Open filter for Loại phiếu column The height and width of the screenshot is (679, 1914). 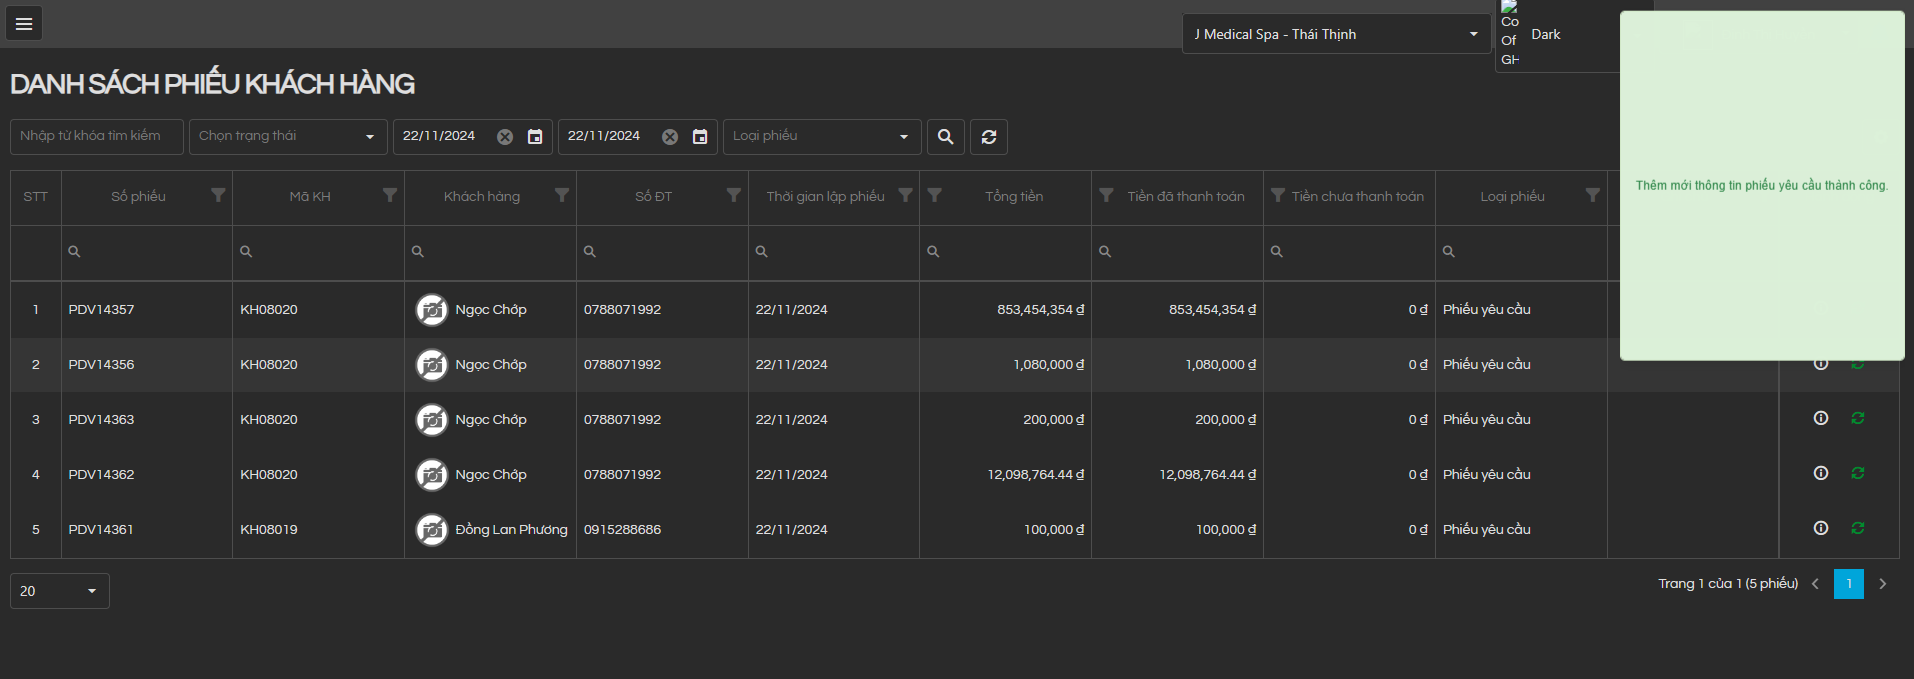point(1592,196)
